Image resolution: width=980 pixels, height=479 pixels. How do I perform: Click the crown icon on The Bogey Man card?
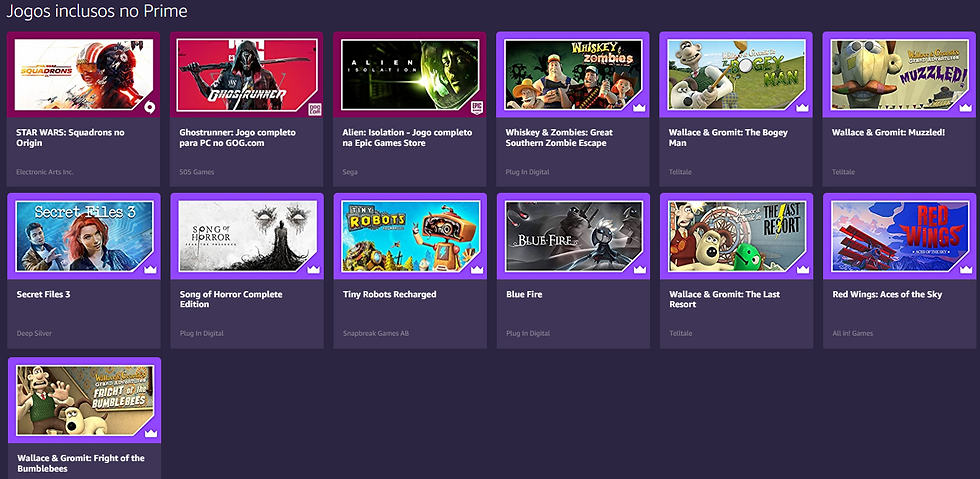[x=802, y=108]
